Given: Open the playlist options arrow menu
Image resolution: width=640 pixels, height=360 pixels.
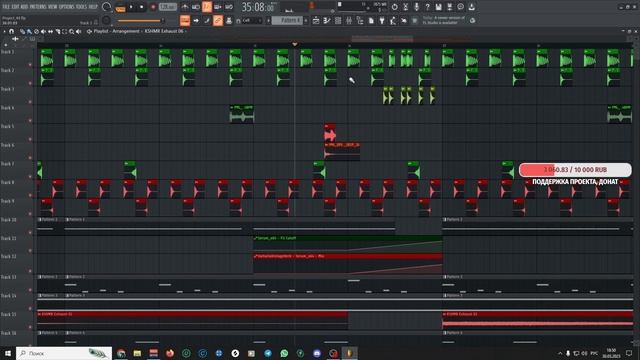Looking at the screenshot, I should [x=5, y=31].
